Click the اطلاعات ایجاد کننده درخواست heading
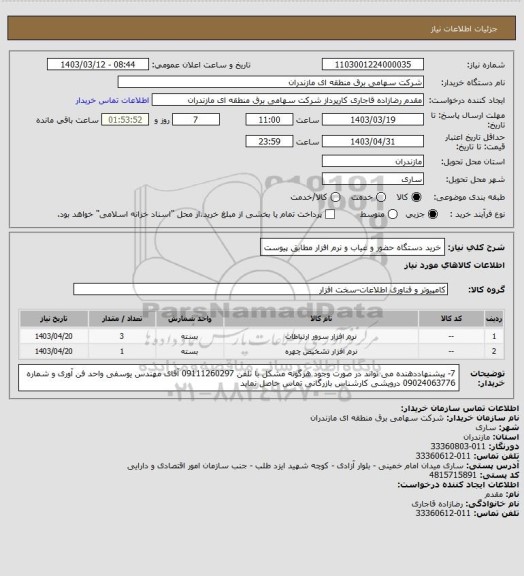 [458, 485]
